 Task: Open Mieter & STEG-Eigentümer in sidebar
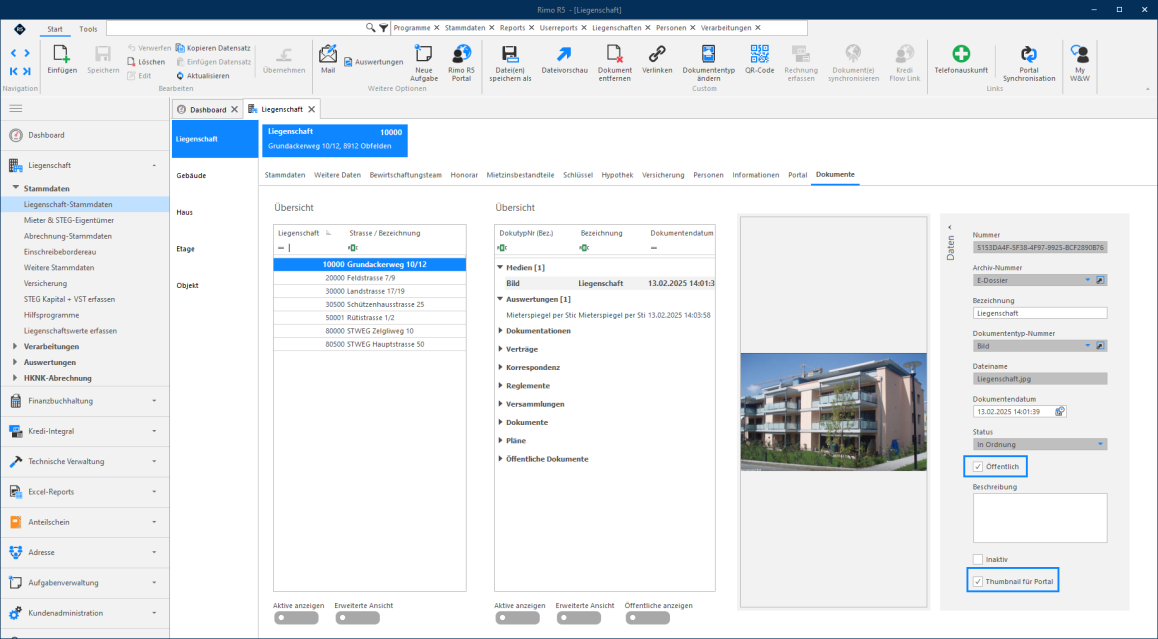69,220
